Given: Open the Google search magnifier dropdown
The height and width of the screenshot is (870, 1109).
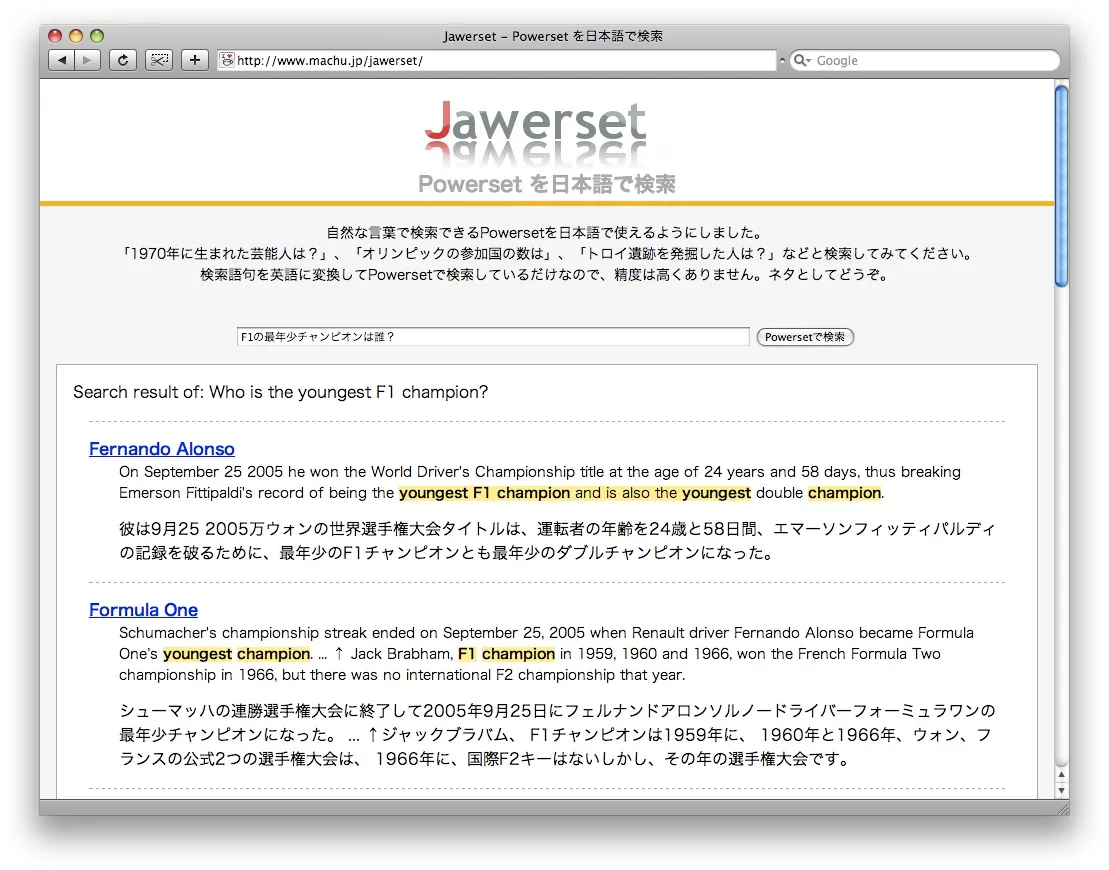Looking at the screenshot, I should coord(802,61).
